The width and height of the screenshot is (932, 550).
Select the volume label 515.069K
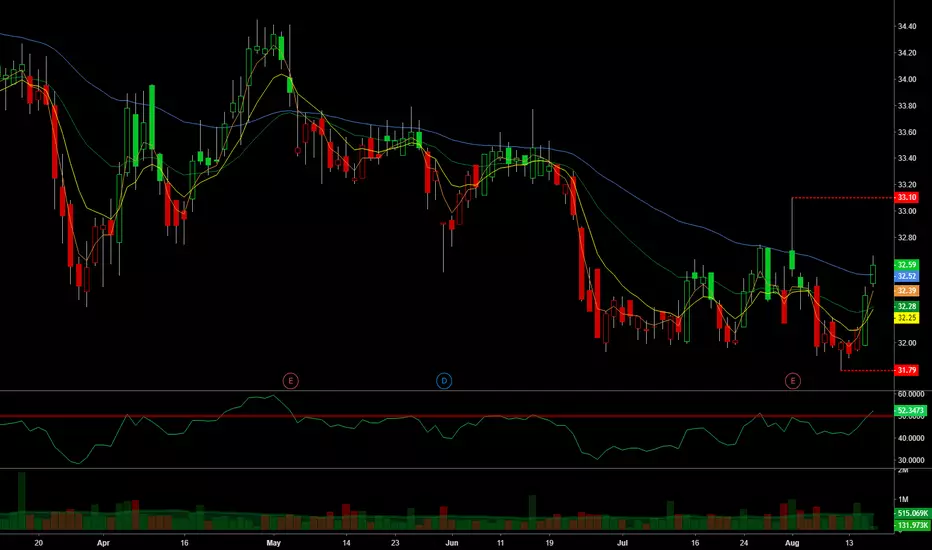(912, 513)
